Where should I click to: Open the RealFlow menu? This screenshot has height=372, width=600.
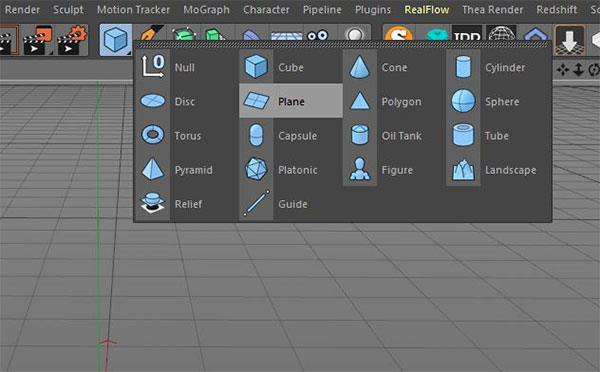[427, 10]
